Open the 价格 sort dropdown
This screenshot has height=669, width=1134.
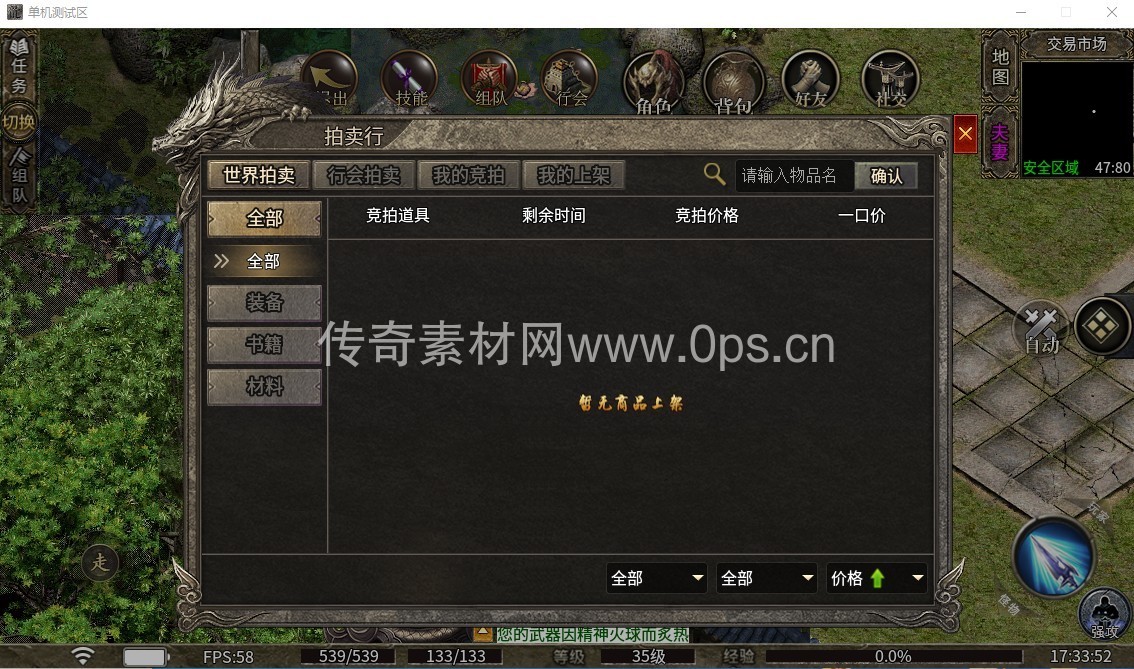(x=877, y=579)
